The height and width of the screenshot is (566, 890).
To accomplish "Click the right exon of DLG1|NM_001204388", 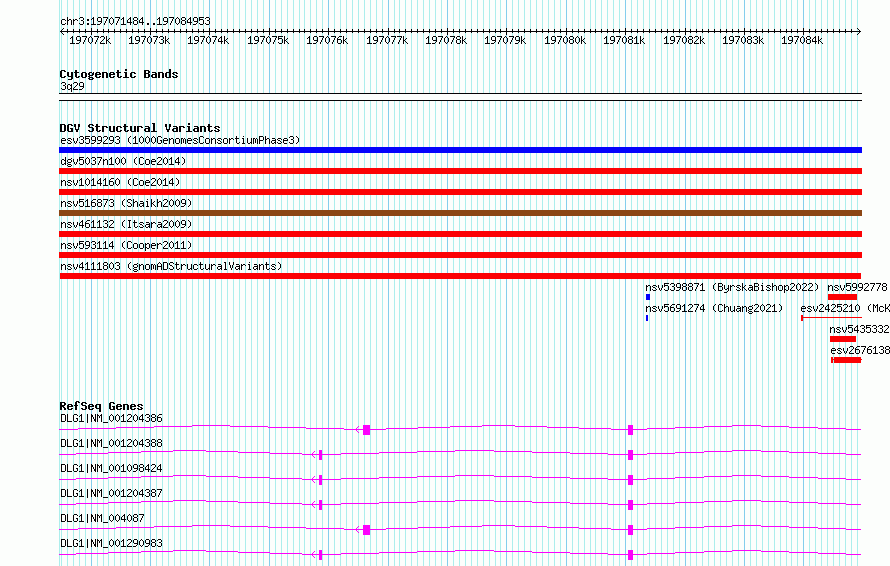I will [x=630, y=455].
